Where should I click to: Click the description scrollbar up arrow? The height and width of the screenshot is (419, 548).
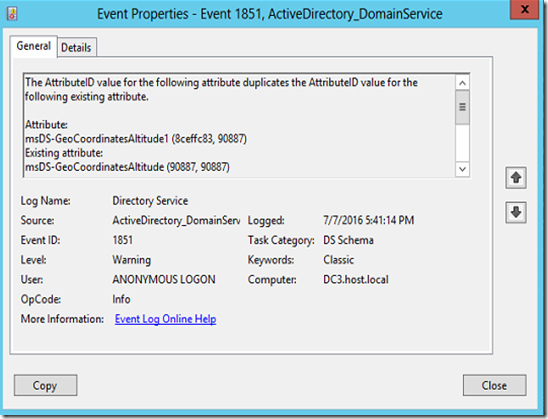tap(462, 83)
